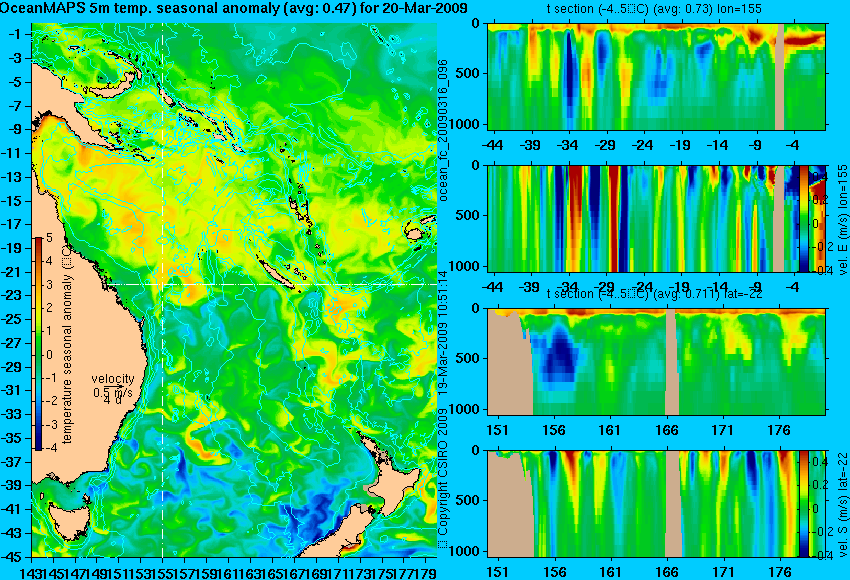The image size is (850, 580).
Task: Click the temperature anomaly color bar on the map
Action: 38,344
